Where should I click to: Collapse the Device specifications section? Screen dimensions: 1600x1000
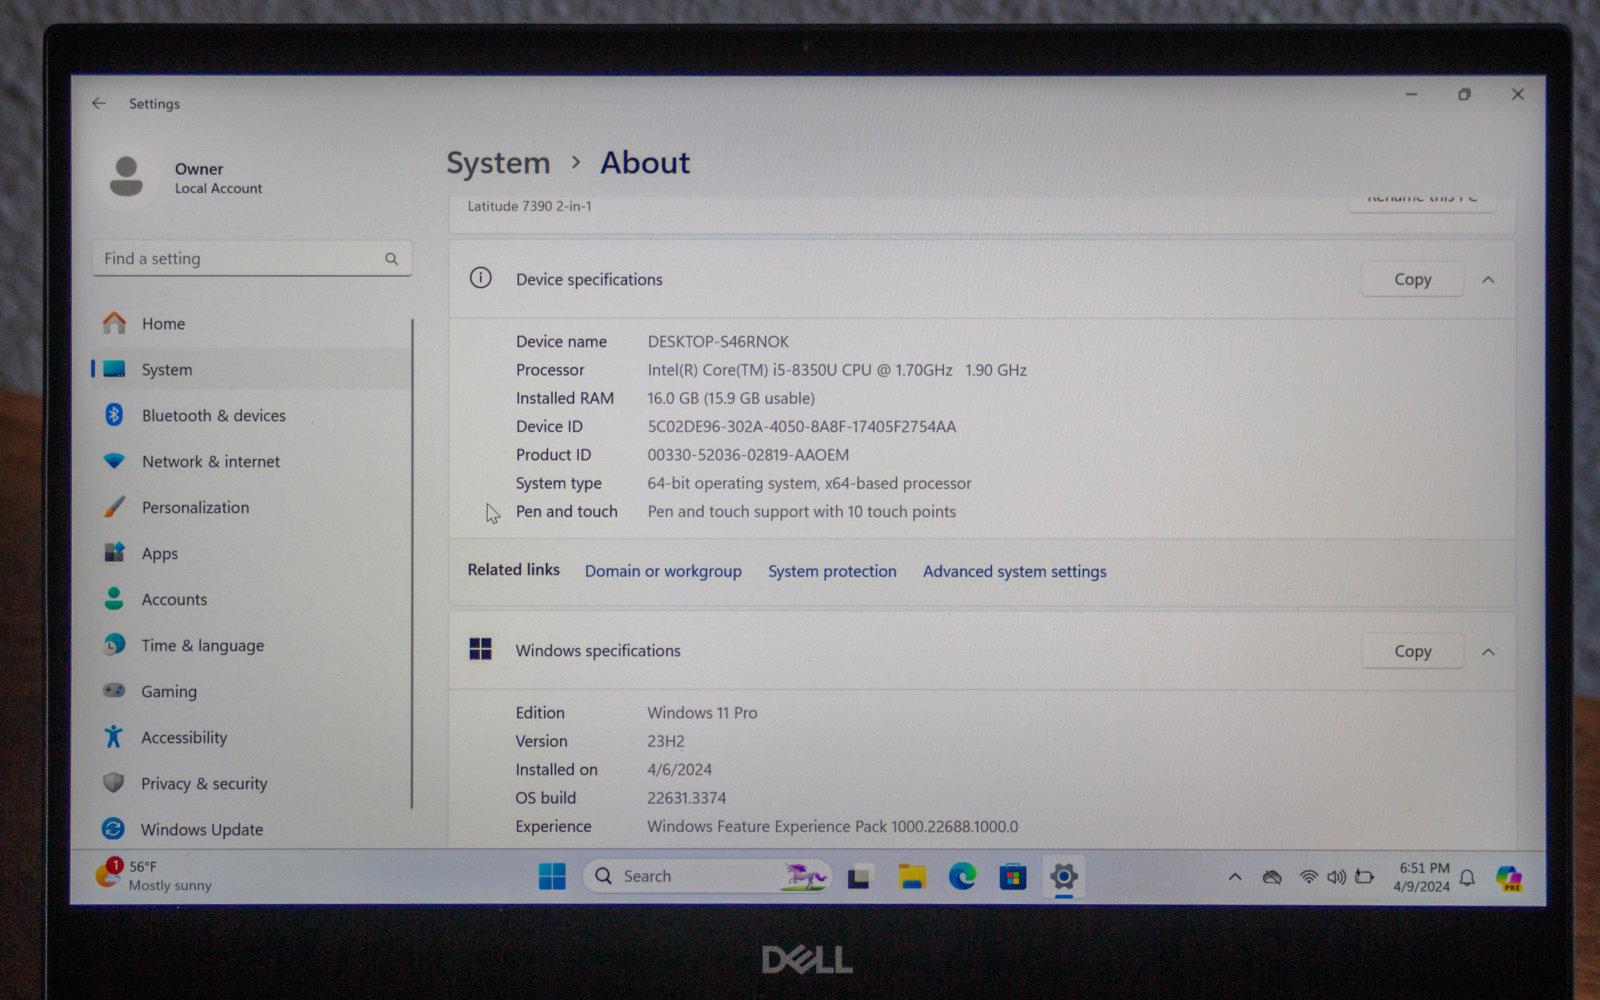1488,280
